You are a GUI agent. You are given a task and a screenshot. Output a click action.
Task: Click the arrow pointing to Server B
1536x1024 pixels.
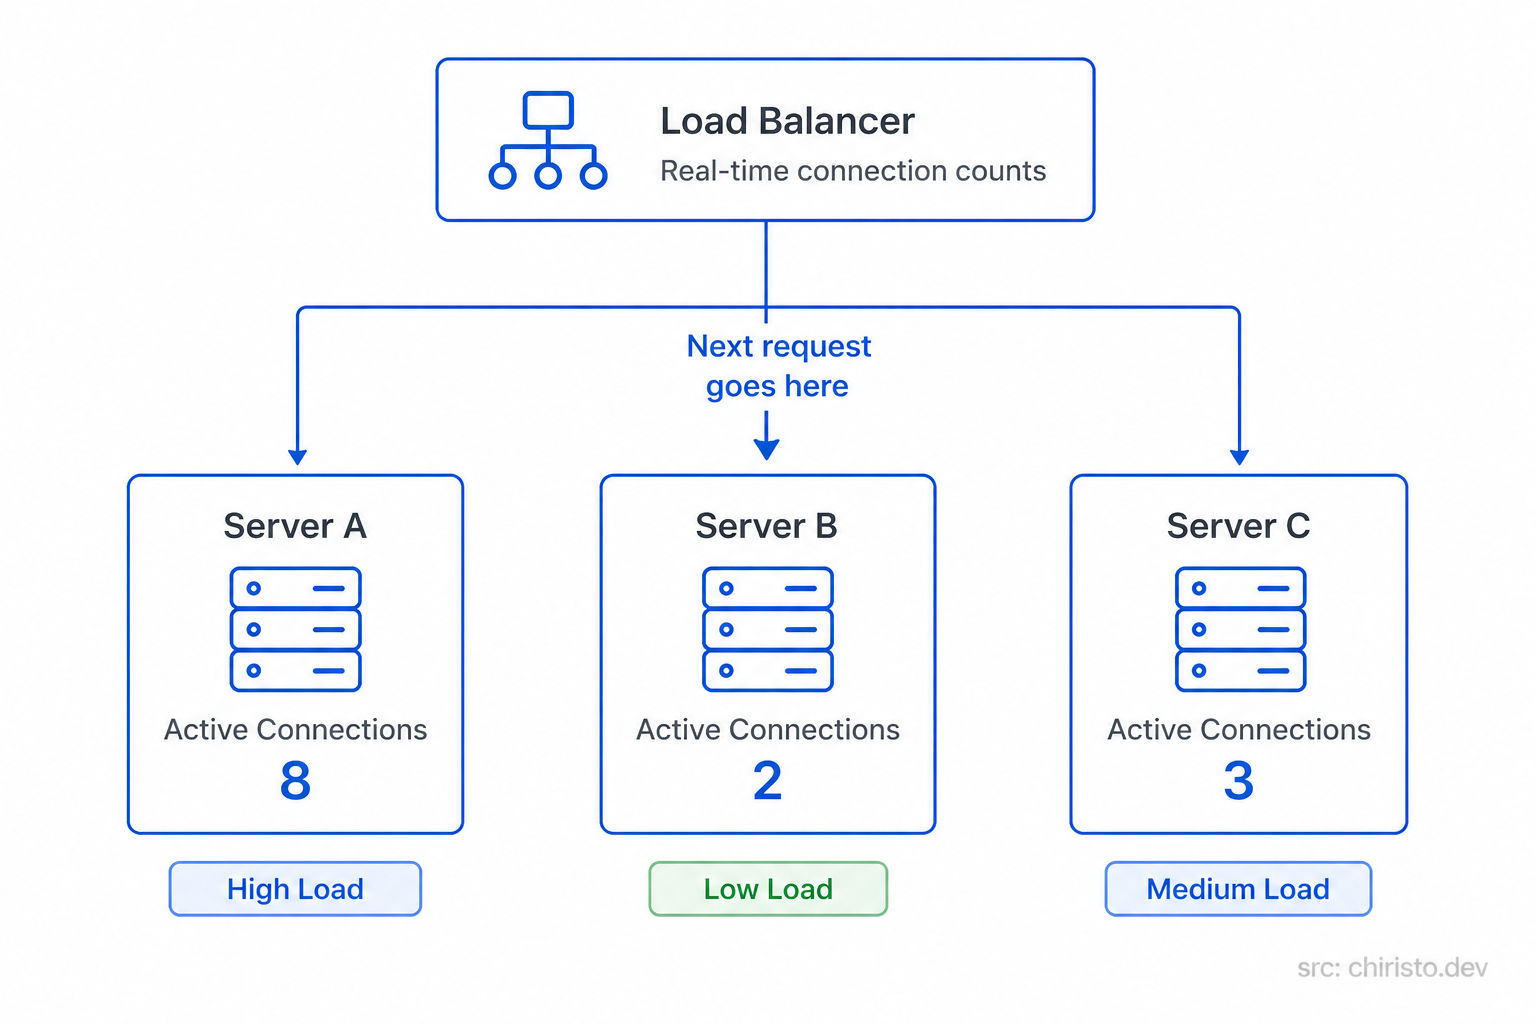point(766,440)
